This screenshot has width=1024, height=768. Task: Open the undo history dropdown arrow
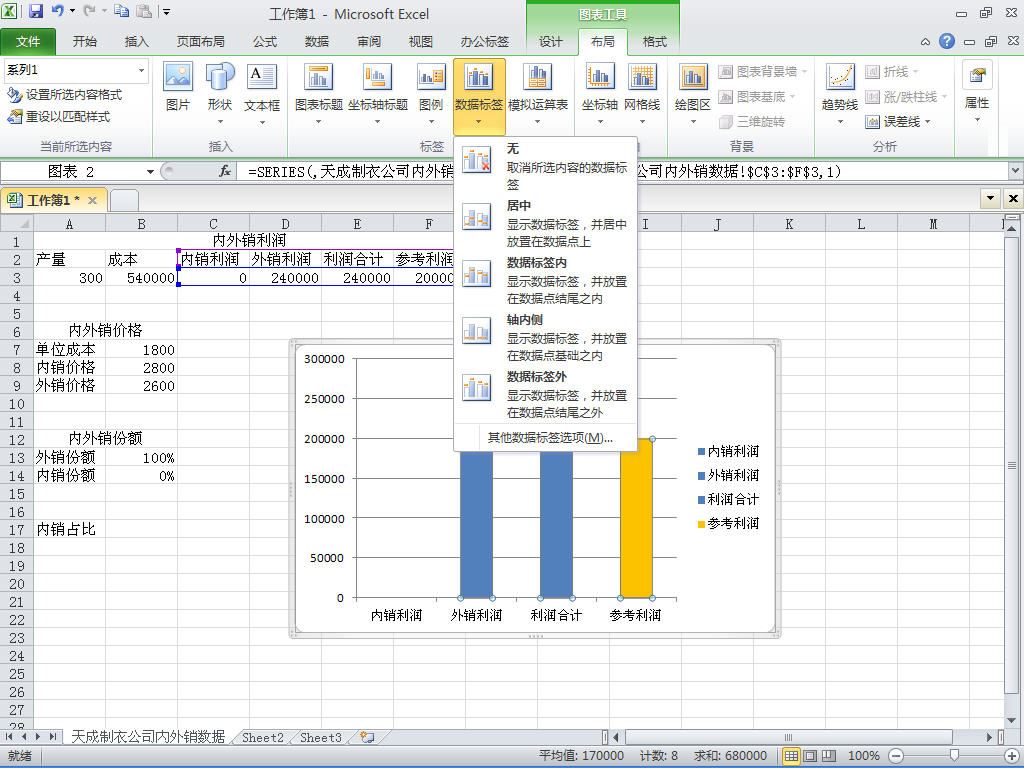72,11
